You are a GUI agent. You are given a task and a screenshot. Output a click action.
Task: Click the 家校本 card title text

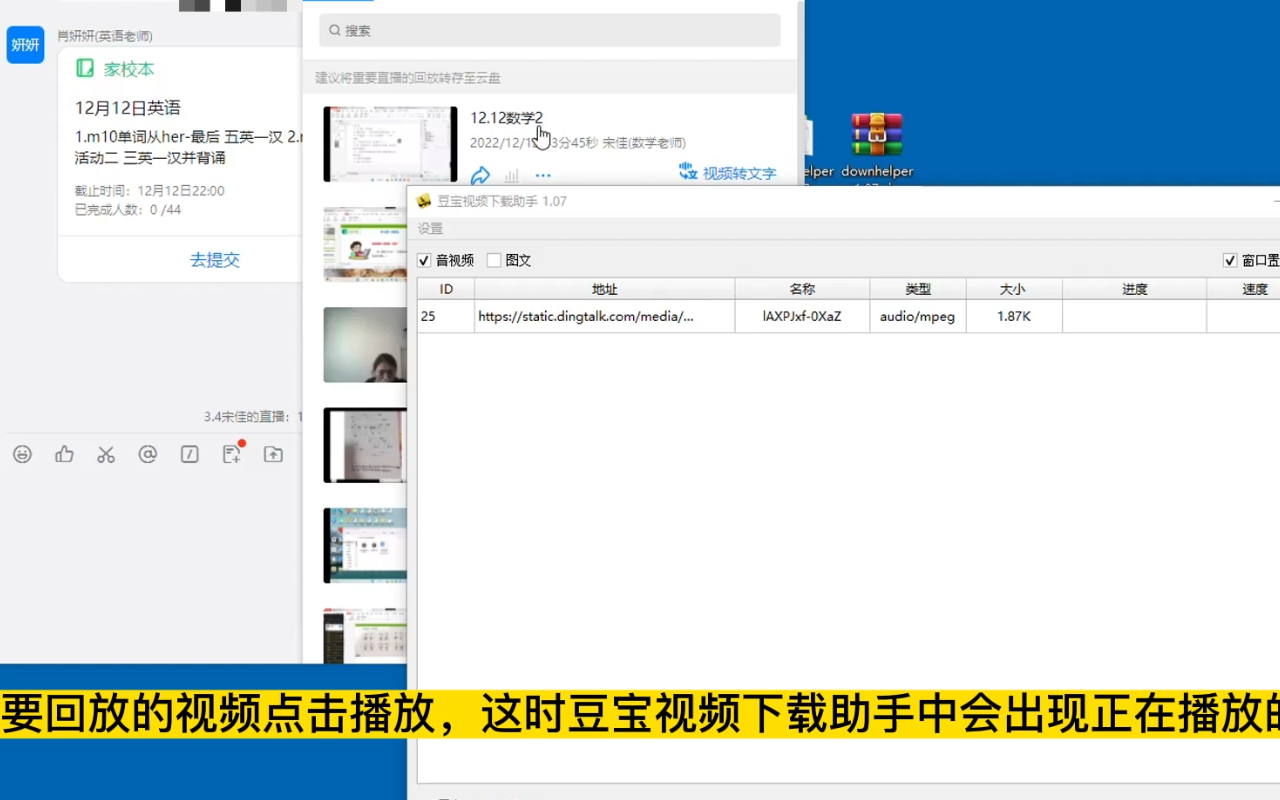(x=129, y=69)
